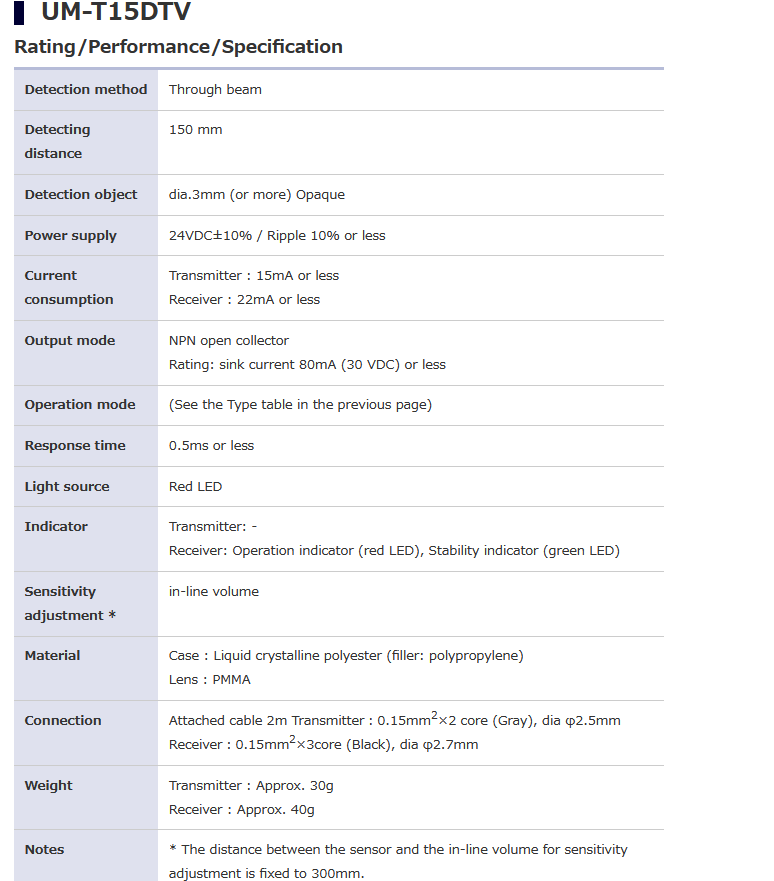Image resolution: width=774 pixels, height=881 pixels.
Task: Click the Material row label
Action: point(53,656)
